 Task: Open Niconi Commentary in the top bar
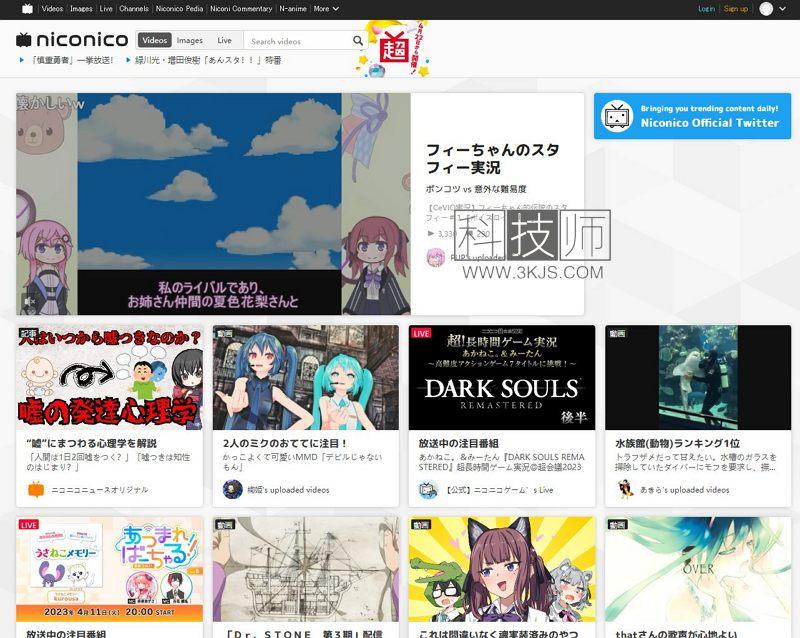pos(241,9)
